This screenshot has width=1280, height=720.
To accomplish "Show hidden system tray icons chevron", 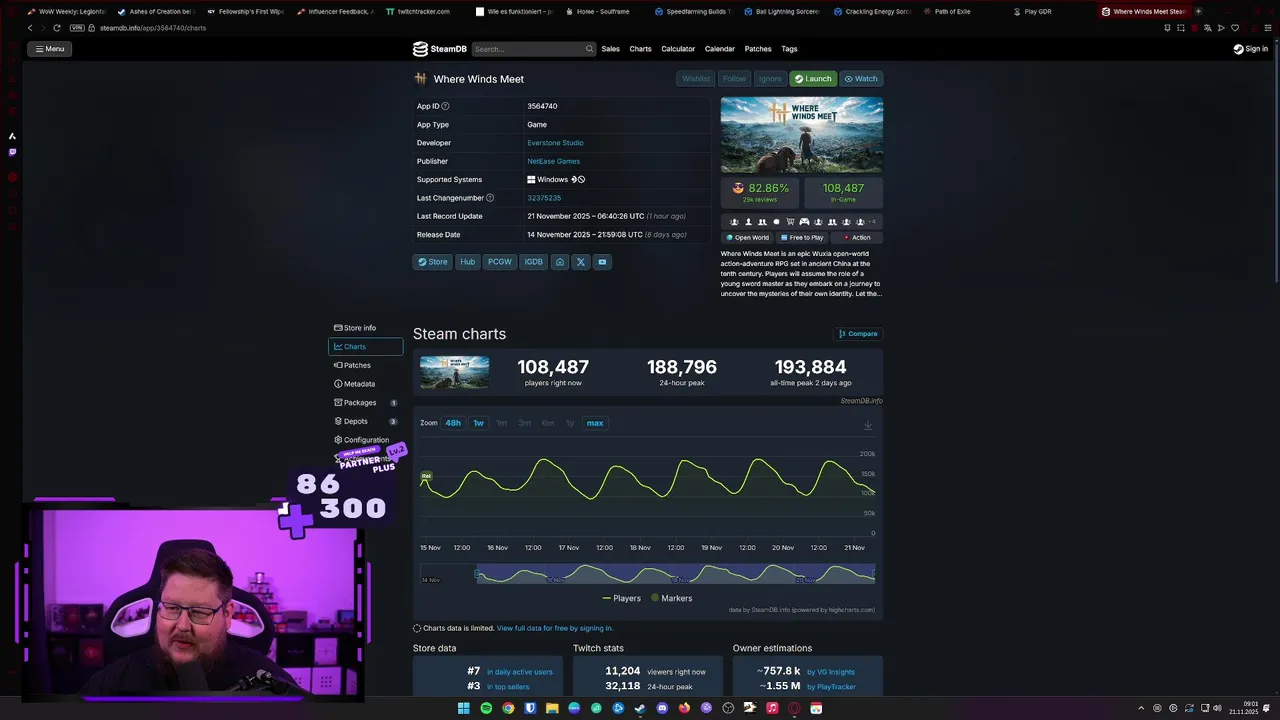I will (x=1141, y=708).
